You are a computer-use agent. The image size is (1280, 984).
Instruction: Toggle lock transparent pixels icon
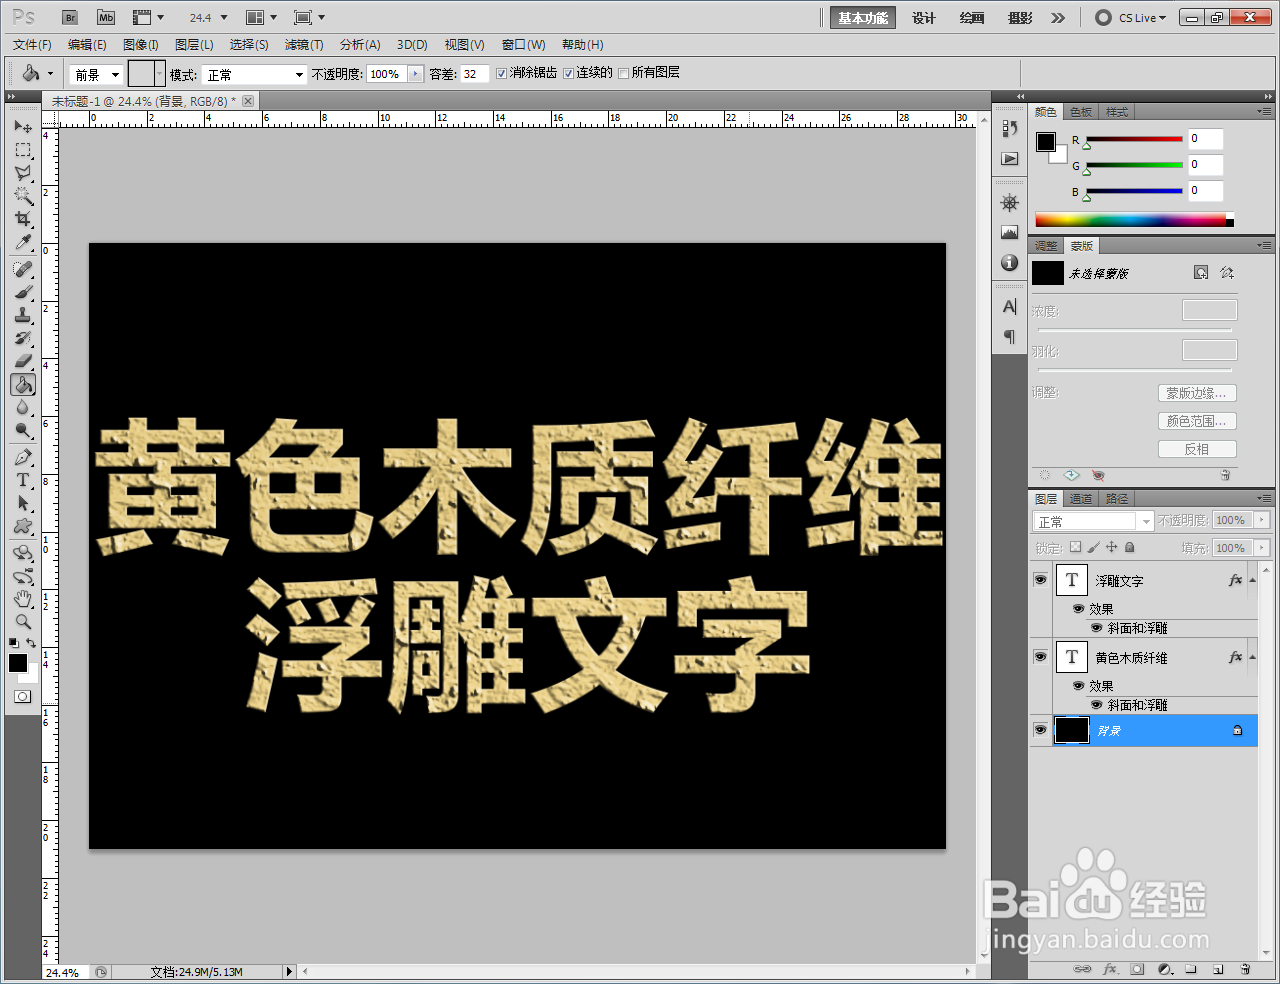coord(1075,547)
